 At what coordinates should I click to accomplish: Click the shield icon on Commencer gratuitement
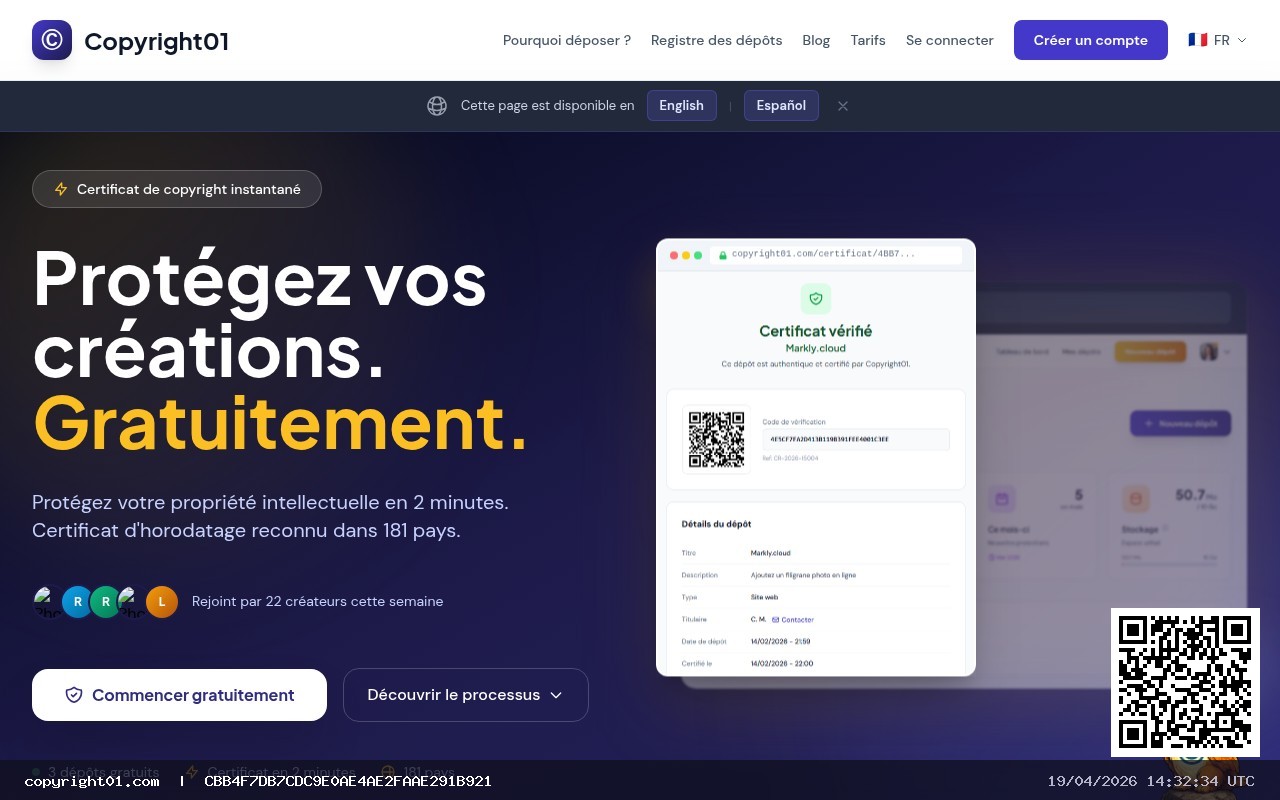point(74,695)
